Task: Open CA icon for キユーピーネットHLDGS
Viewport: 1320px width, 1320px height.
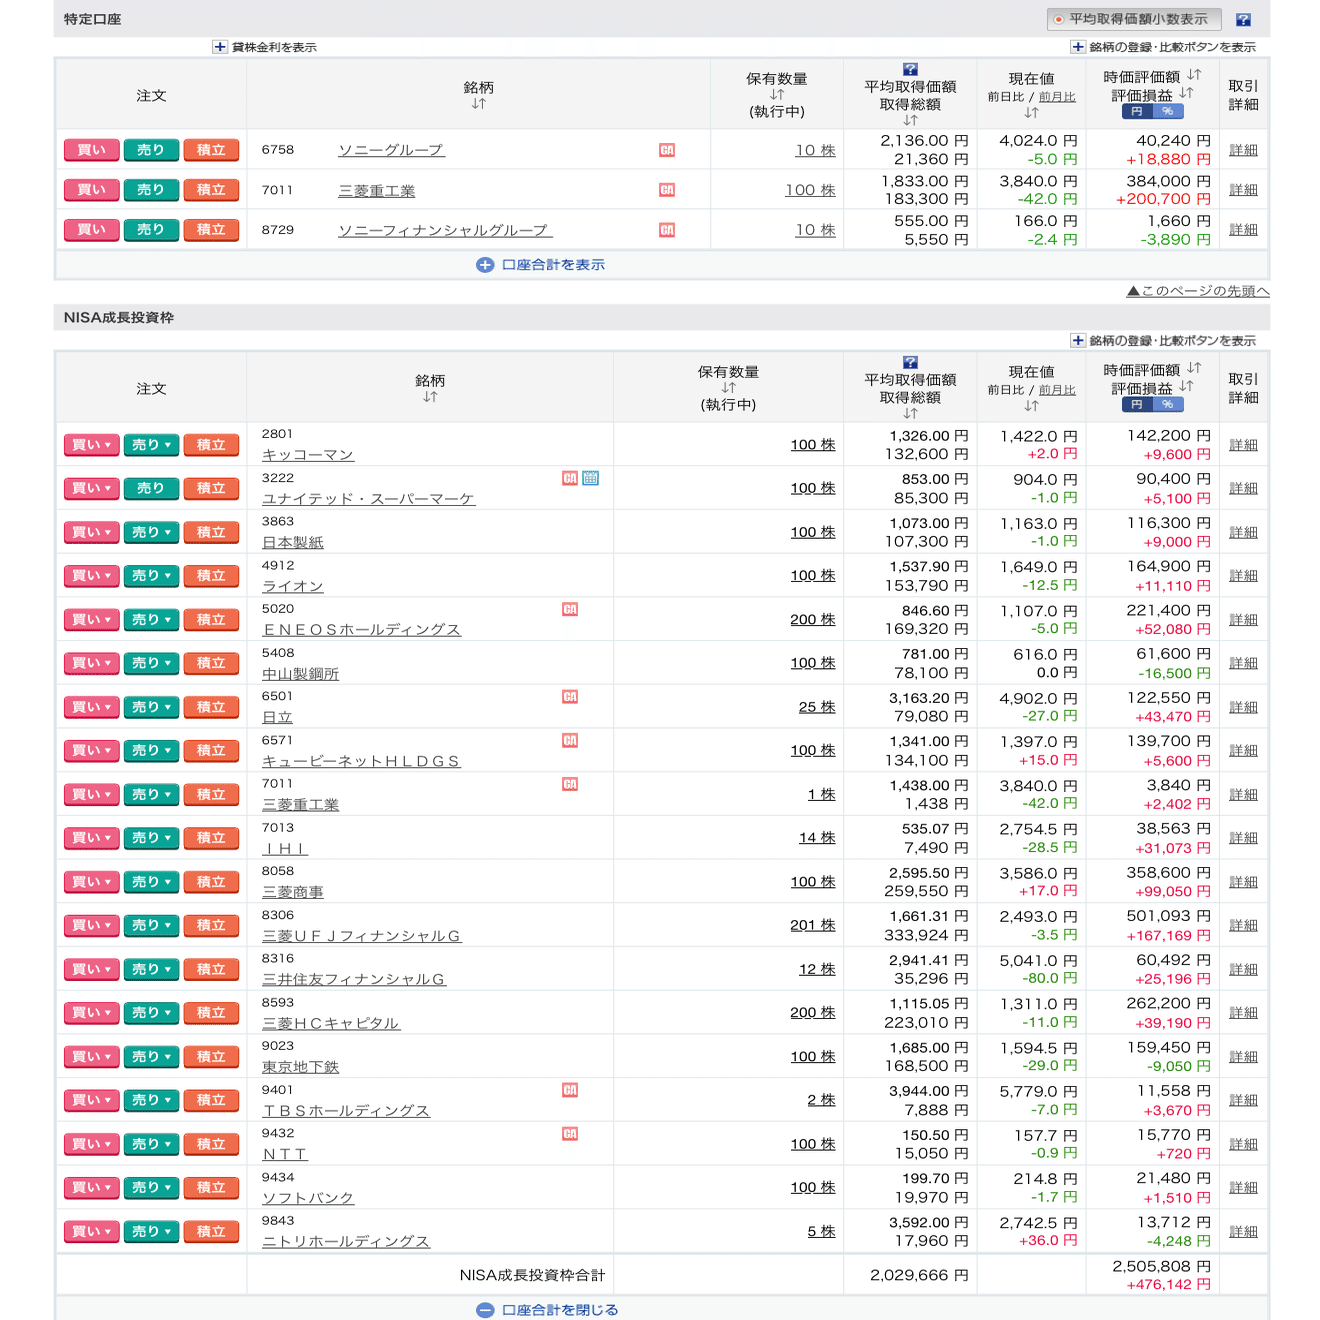Action: [x=570, y=740]
